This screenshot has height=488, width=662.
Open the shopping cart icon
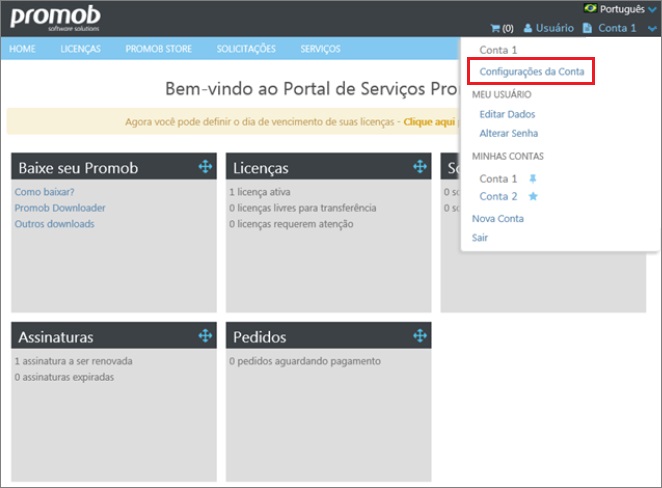[495, 28]
